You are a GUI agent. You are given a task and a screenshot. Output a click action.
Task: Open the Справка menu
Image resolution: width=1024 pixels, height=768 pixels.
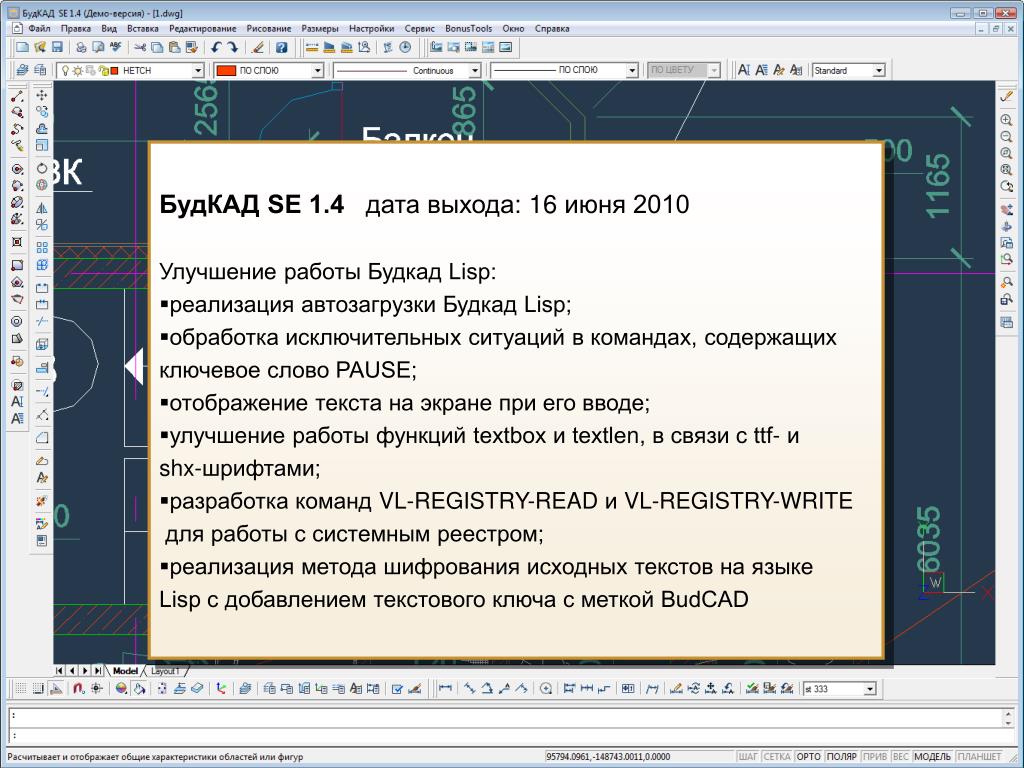pyautogui.click(x=552, y=29)
